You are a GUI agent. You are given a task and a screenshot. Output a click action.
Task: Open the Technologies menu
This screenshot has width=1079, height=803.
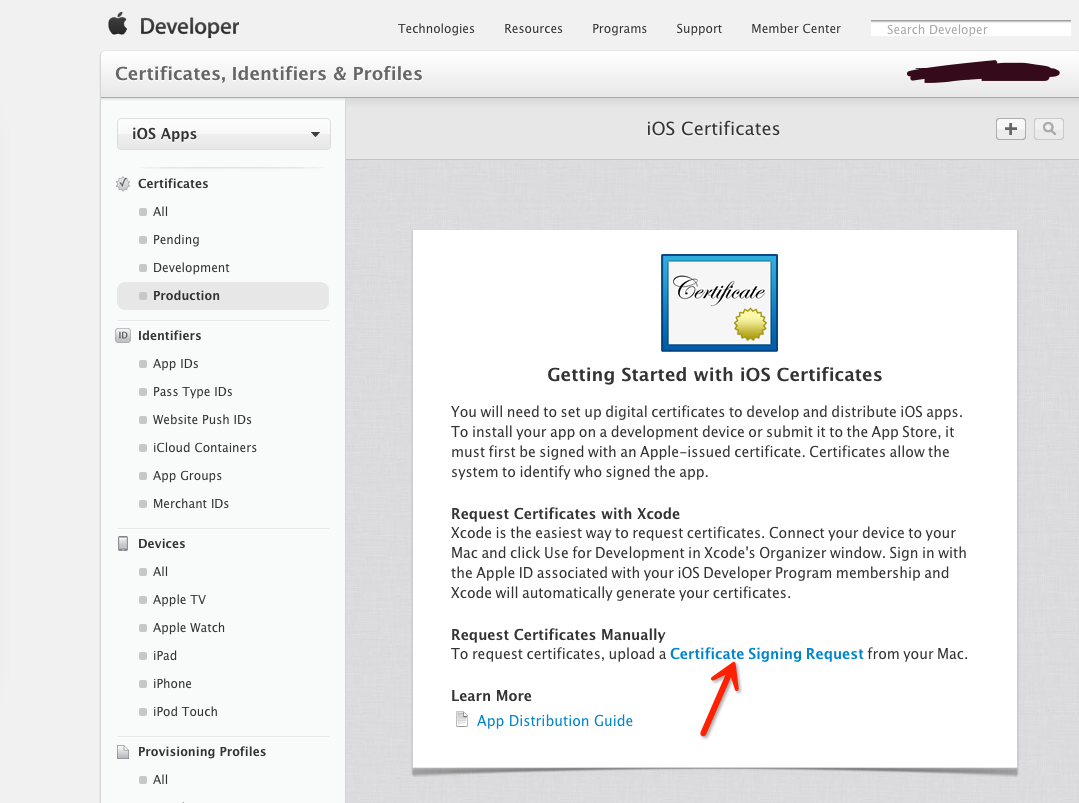tap(436, 29)
